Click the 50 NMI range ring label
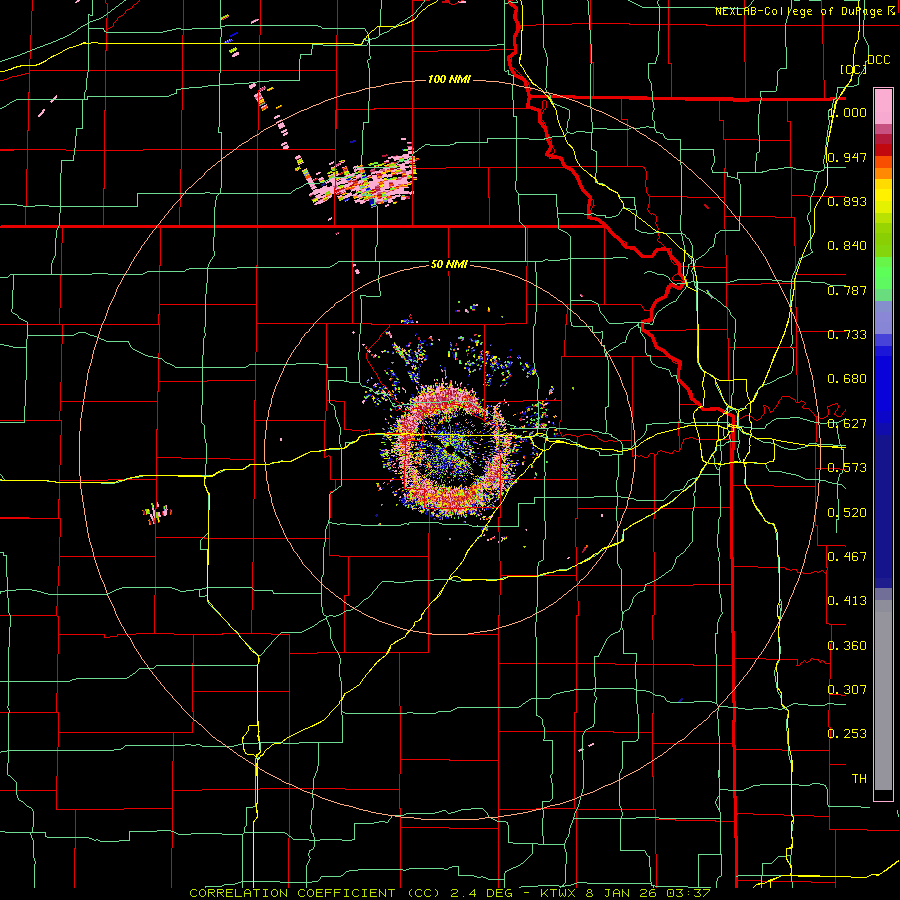Image resolution: width=900 pixels, height=900 pixels. pyautogui.click(x=449, y=264)
